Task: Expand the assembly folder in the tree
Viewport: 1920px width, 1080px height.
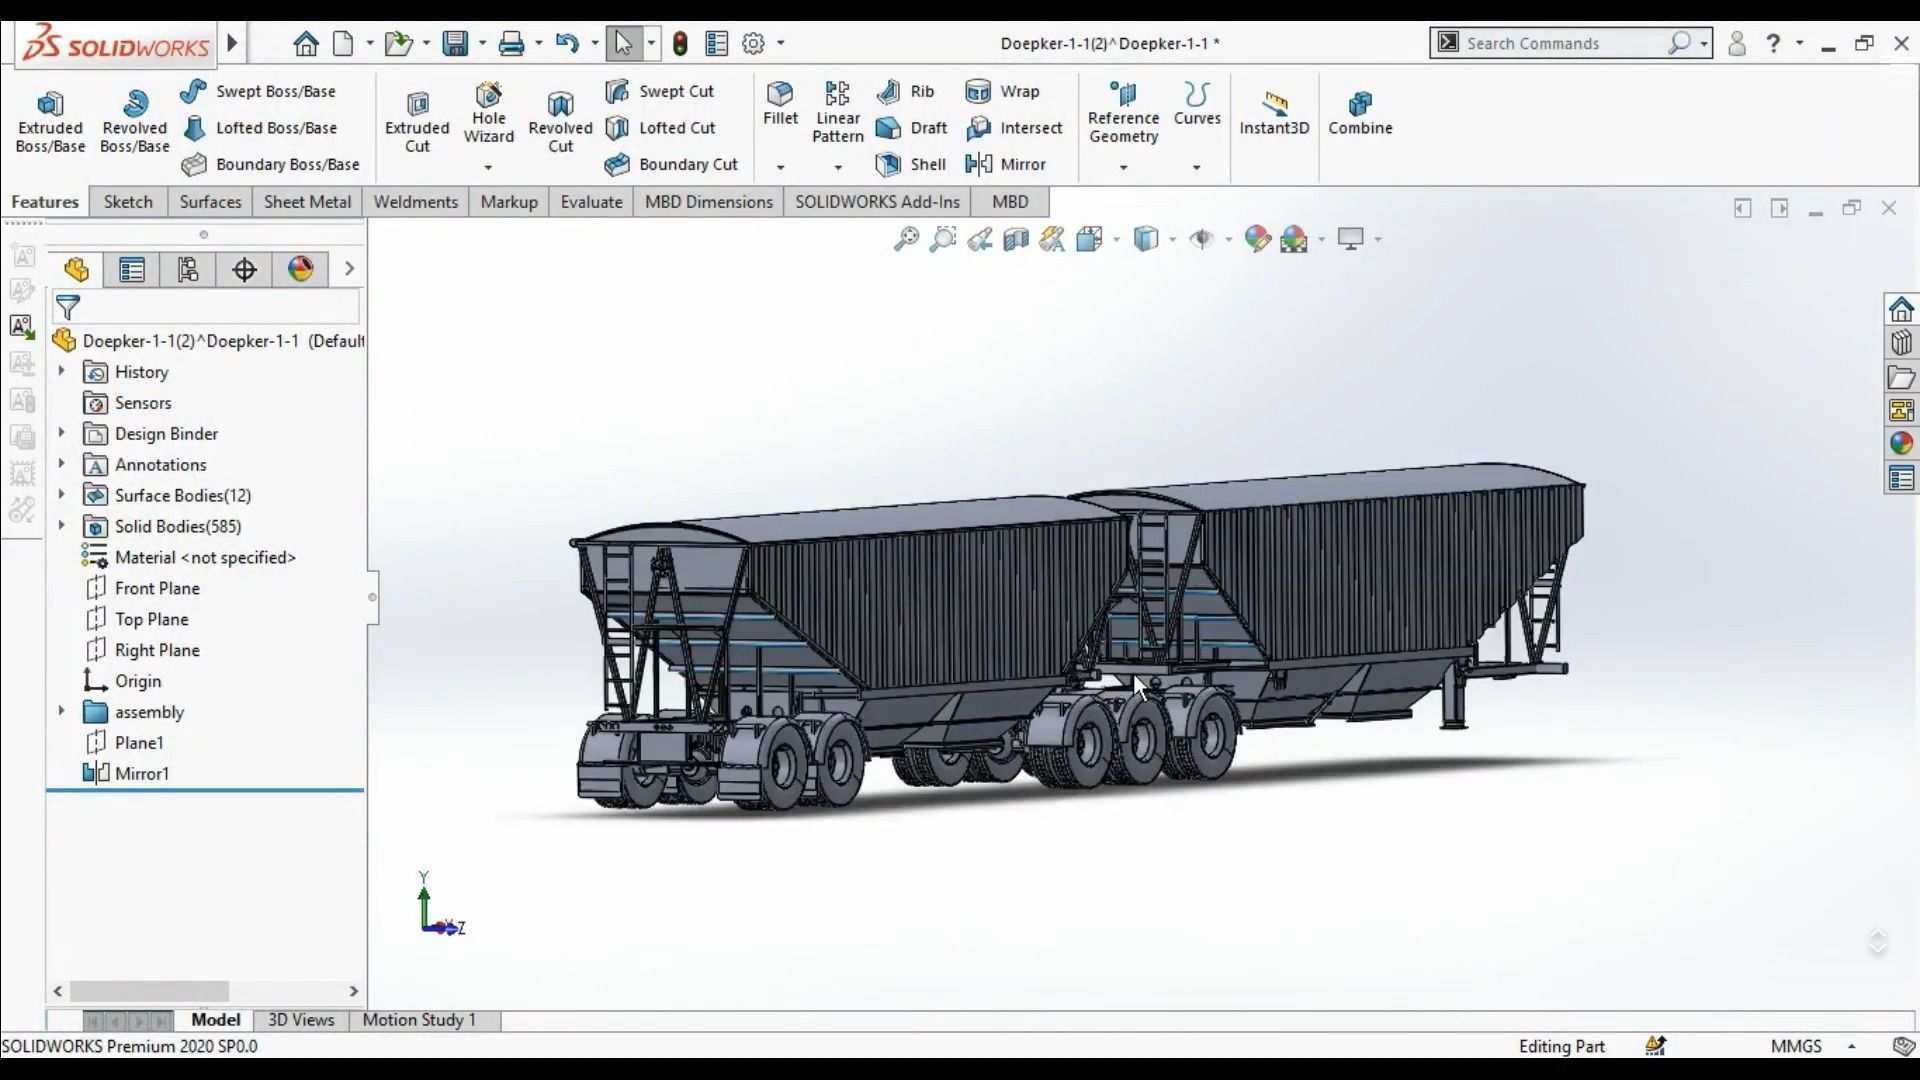Action: click(x=61, y=711)
